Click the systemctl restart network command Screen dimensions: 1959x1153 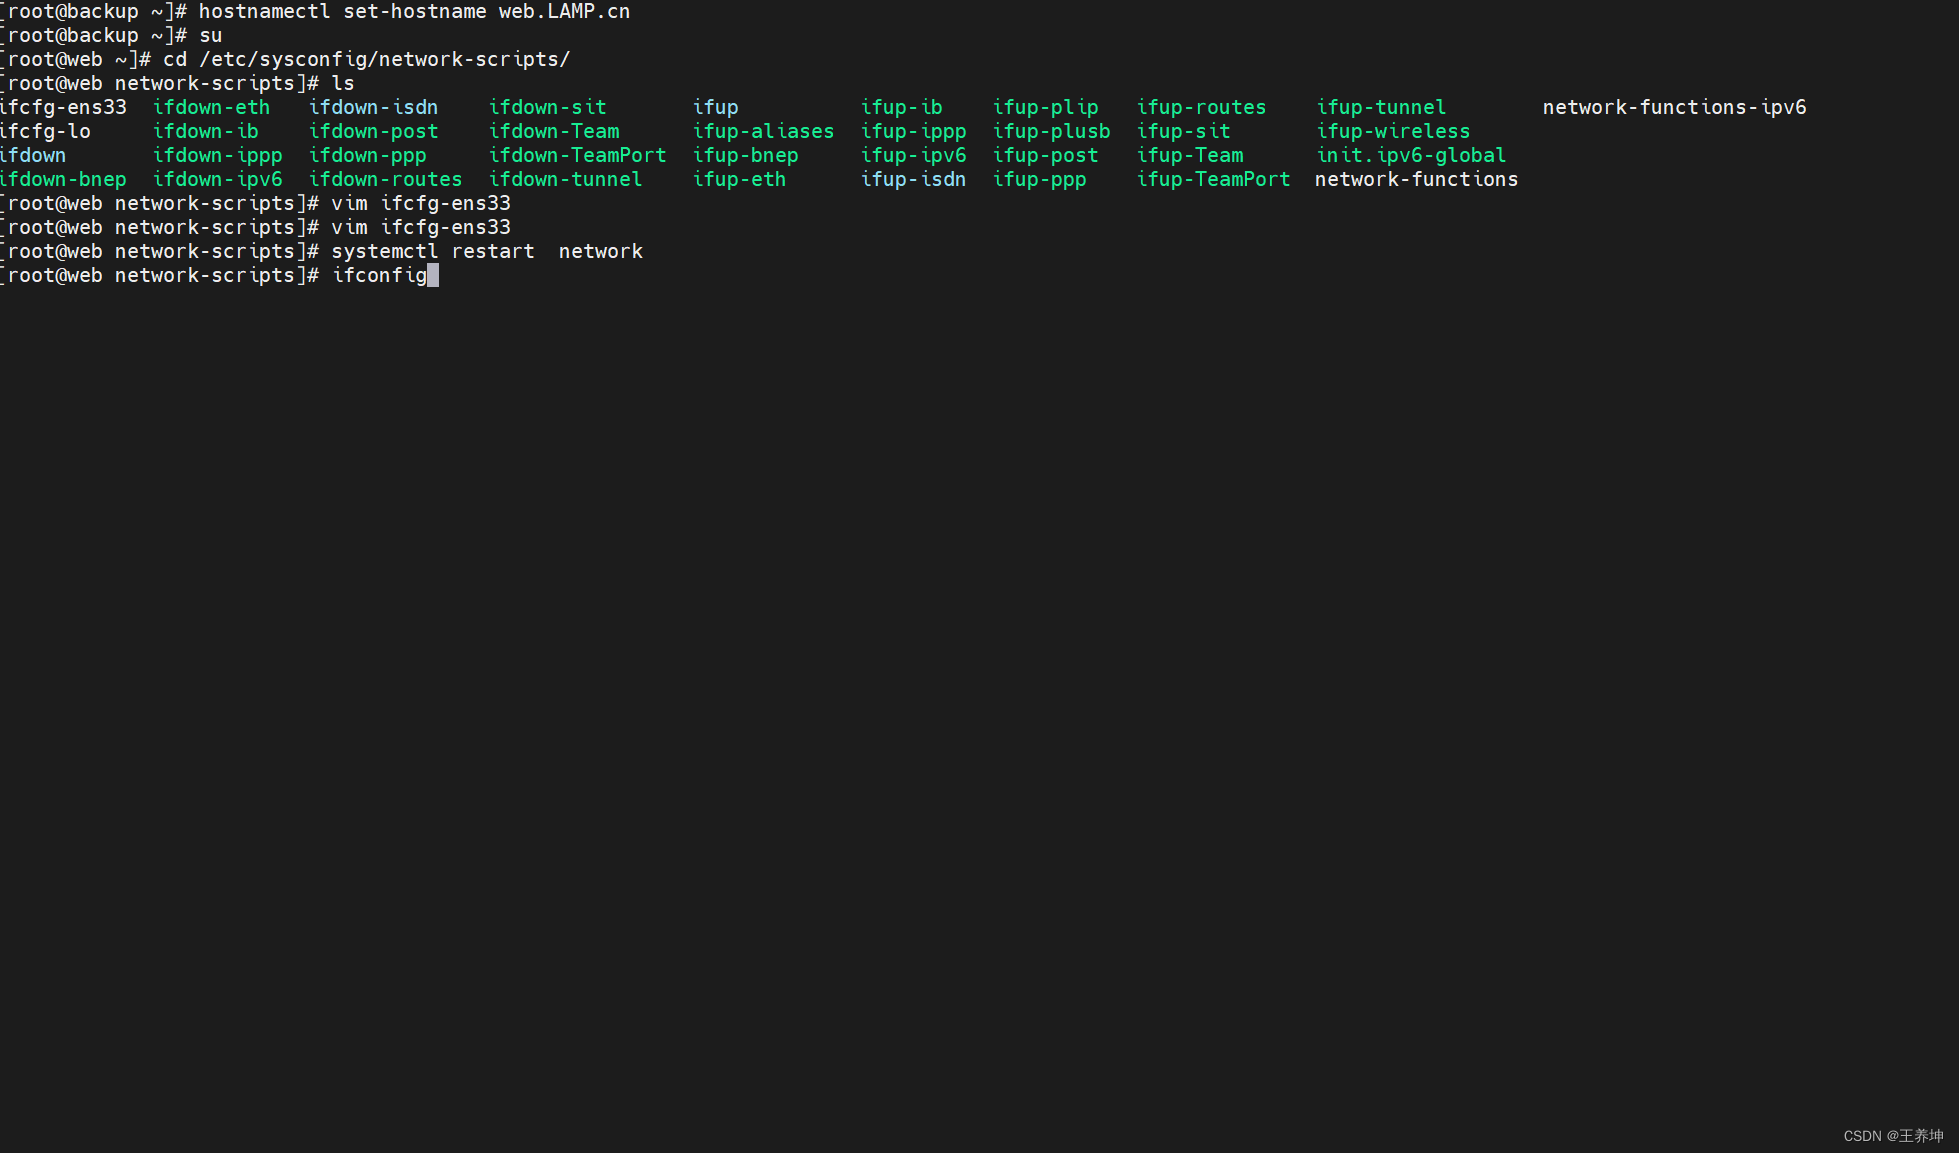[487, 251]
